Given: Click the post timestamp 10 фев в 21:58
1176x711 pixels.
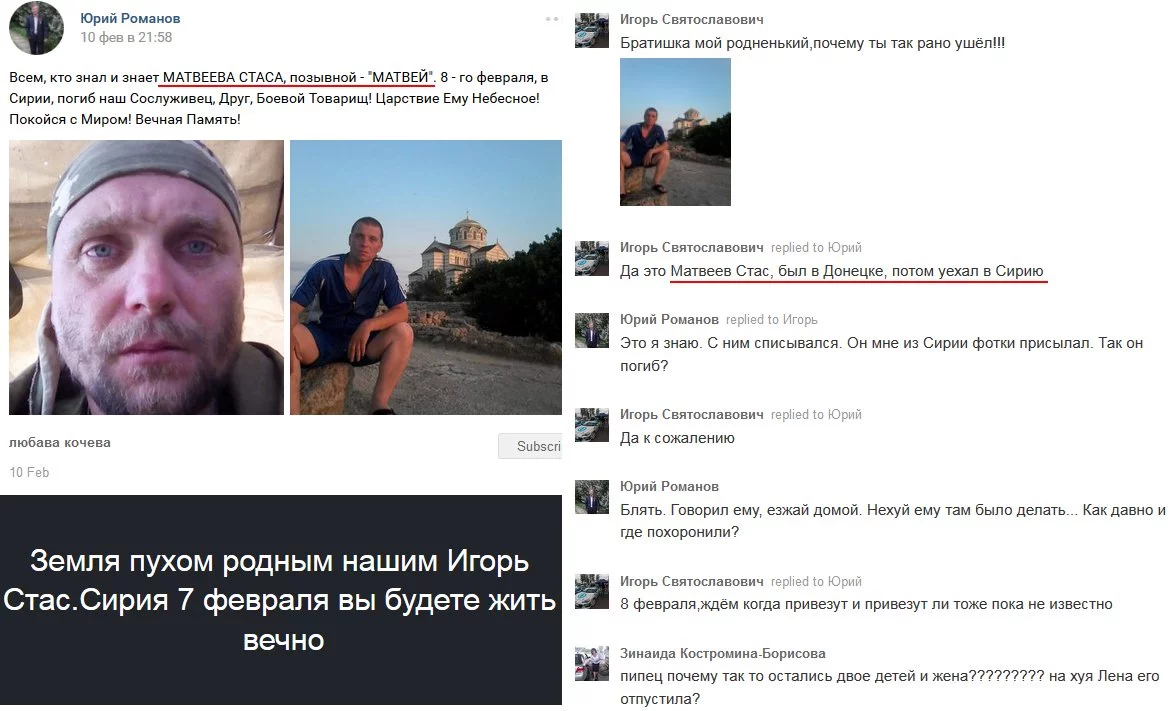Looking at the screenshot, I should click(x=126, y=38).
